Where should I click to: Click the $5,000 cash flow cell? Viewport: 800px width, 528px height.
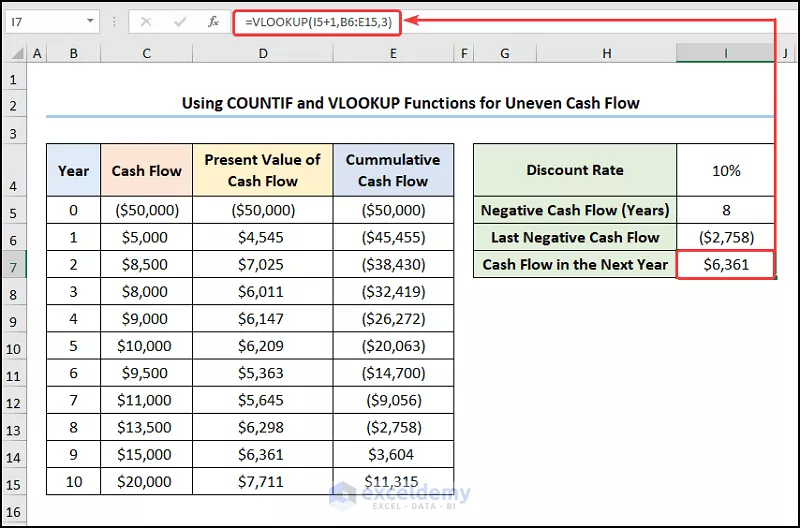coord(146,237)
